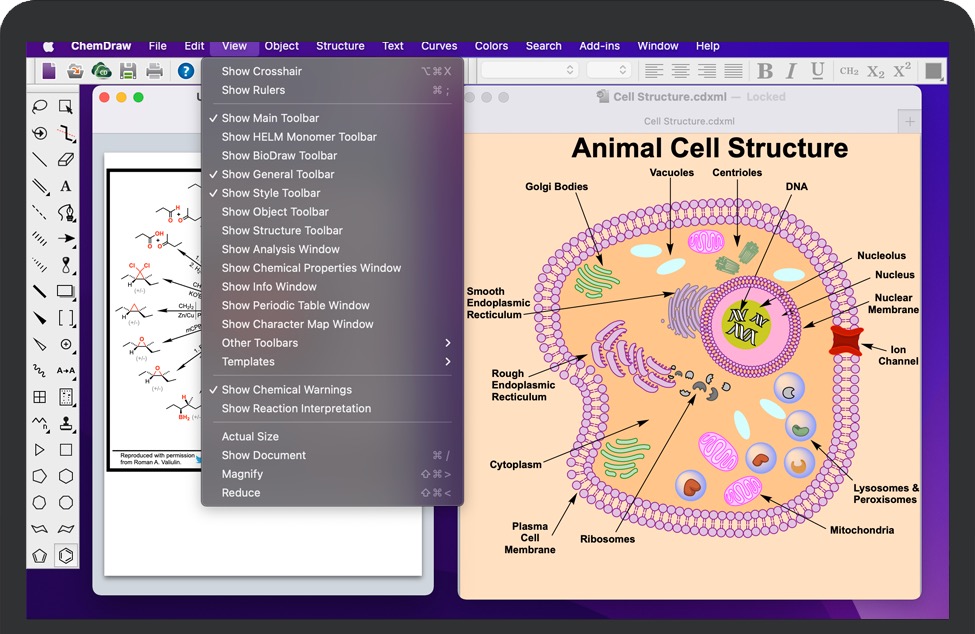Screen dimensions: 975x634
Task: Pick the Benzene ring tool
Action: click(x=66, y=555)
